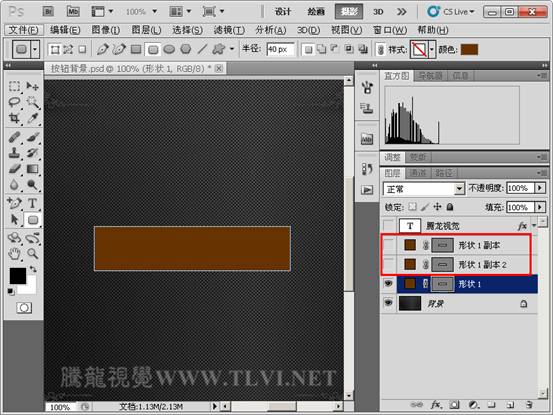Swap foreground and background colors
This screenshot has width=553, height=415.
coord(33,269)
